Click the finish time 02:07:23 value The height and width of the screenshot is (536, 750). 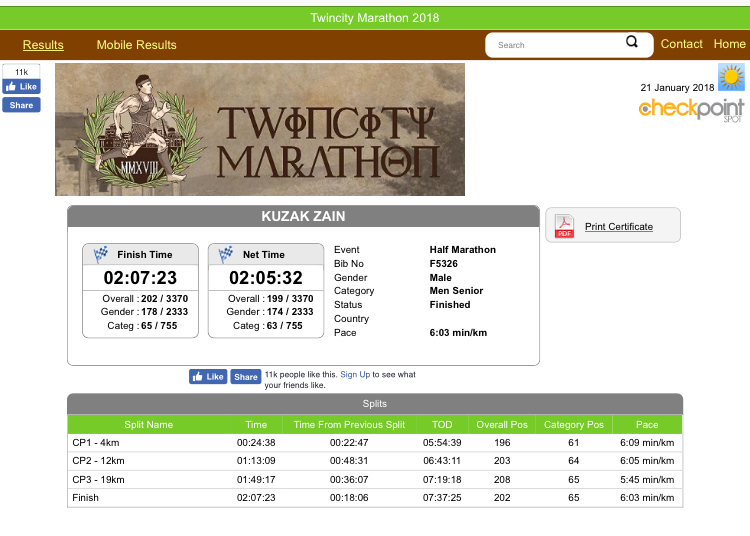tap(140, 278)
